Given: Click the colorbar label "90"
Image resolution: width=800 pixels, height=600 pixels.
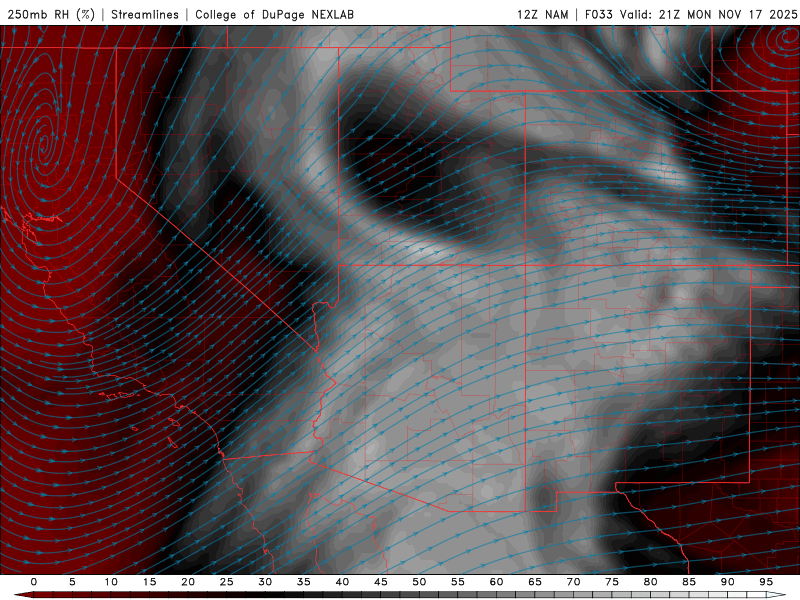Looking at the screenshot, I should click(727, 582).
